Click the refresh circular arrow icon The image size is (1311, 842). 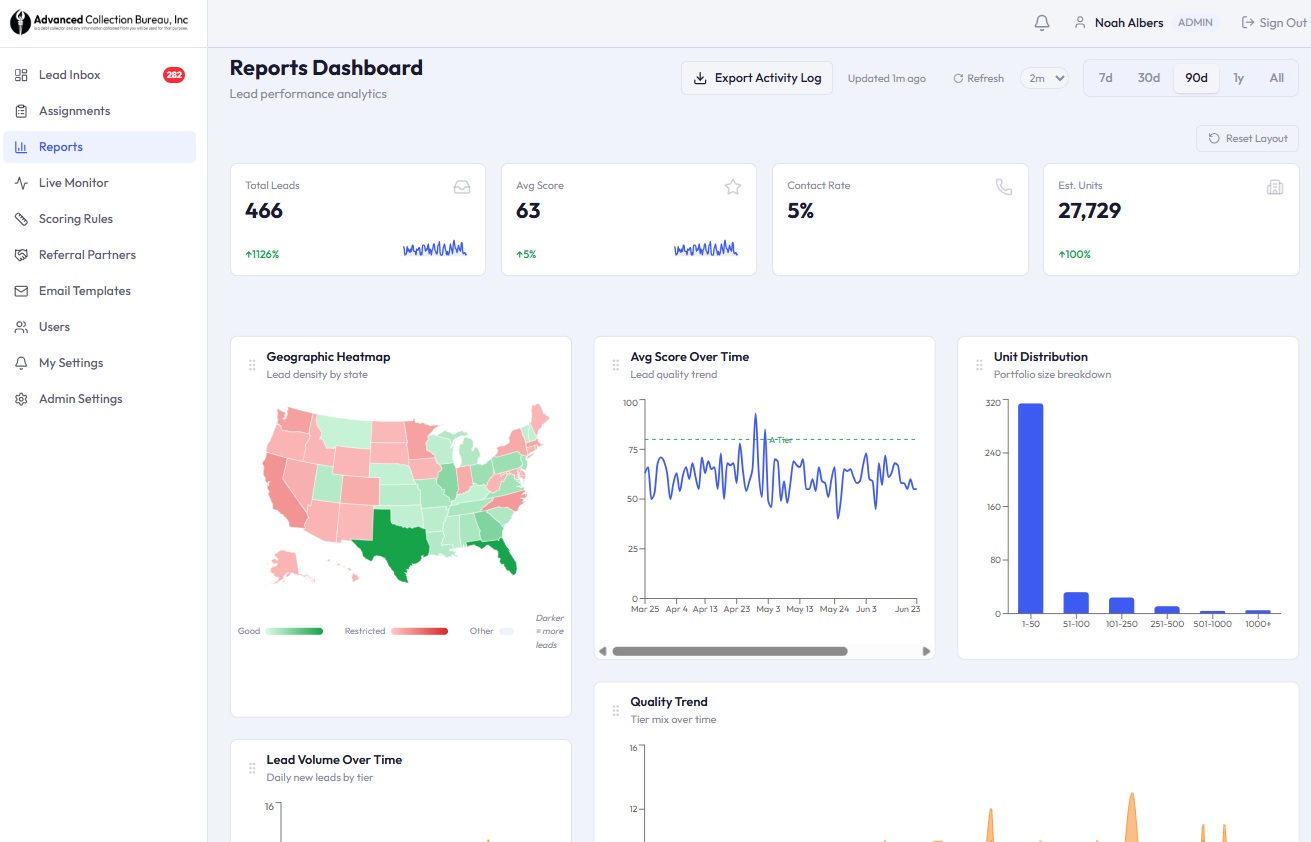958,78
